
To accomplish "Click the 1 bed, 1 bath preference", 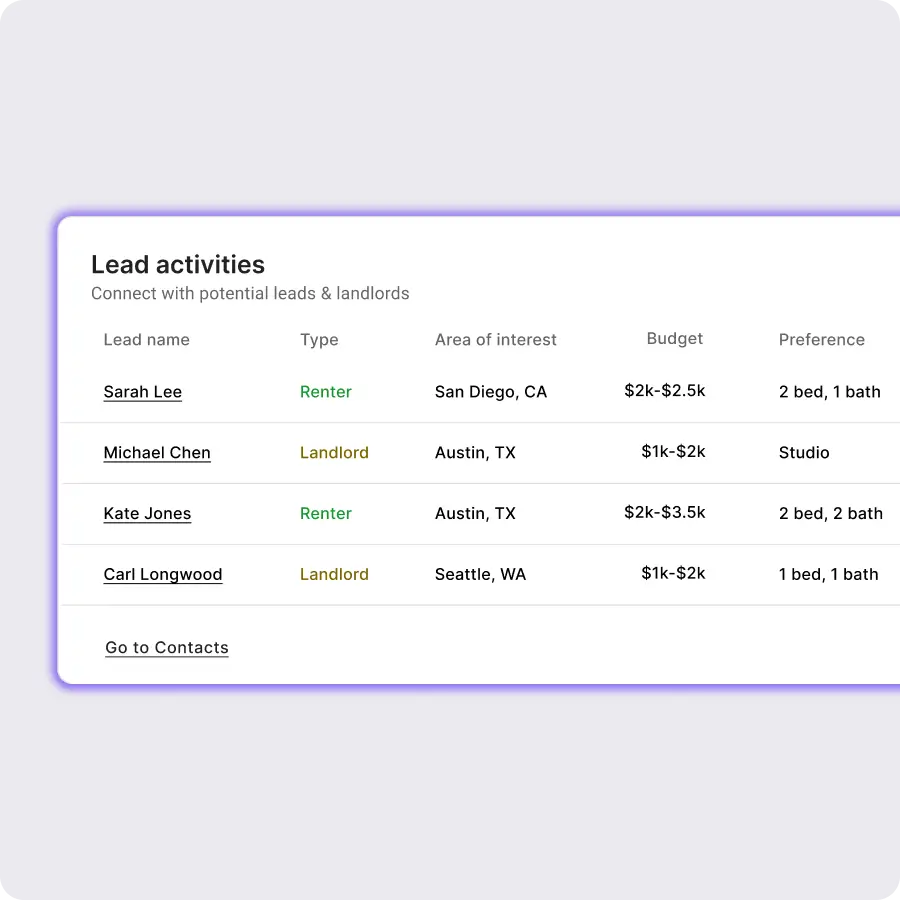I will (x=828, y=575).
